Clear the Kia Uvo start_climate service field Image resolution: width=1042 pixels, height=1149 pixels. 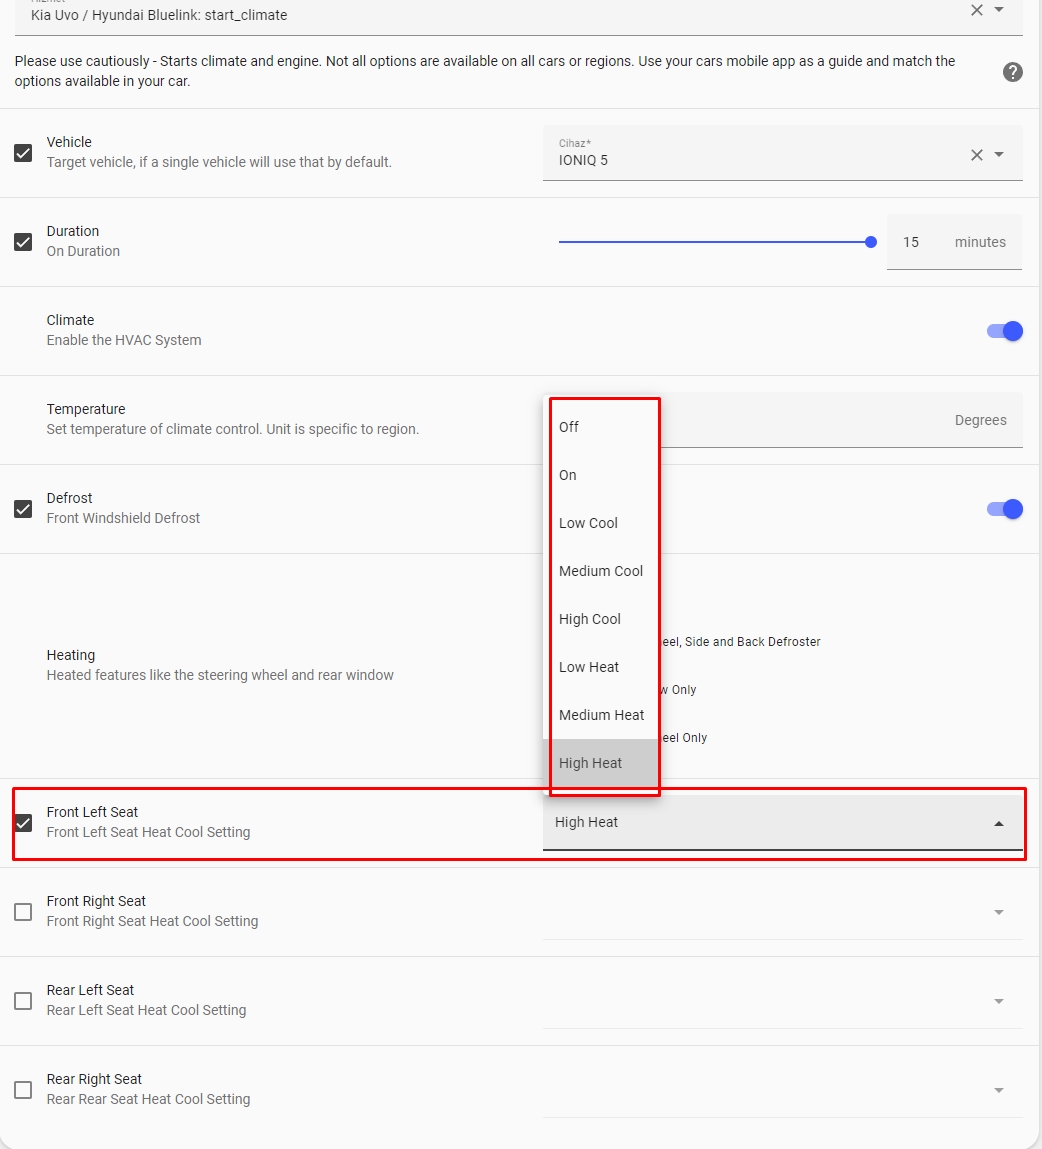pos(977,11)
